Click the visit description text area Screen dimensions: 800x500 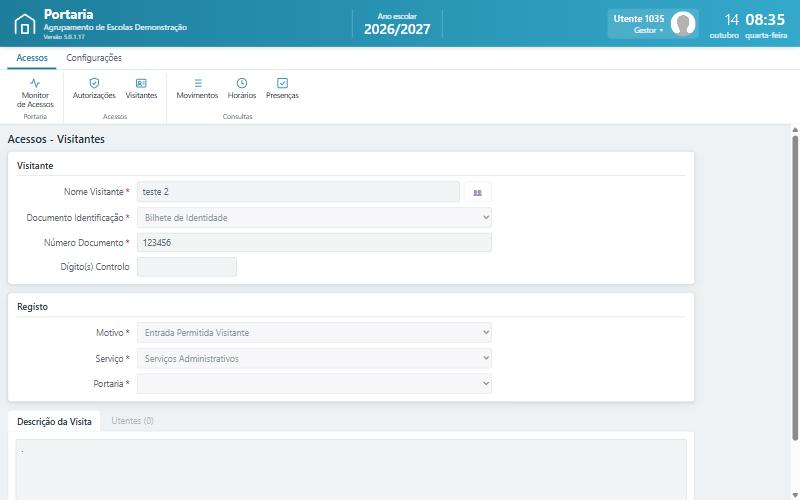click(x=351, y=469)
